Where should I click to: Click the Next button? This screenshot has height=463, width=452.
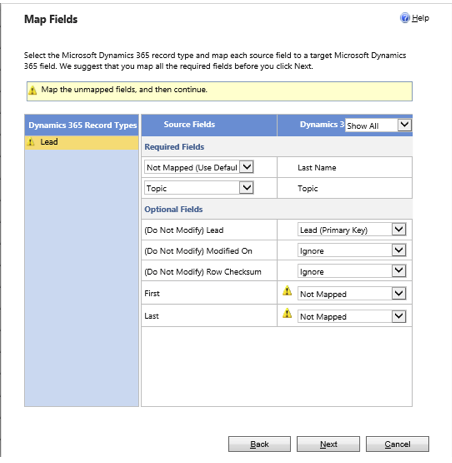pos(328,444)
